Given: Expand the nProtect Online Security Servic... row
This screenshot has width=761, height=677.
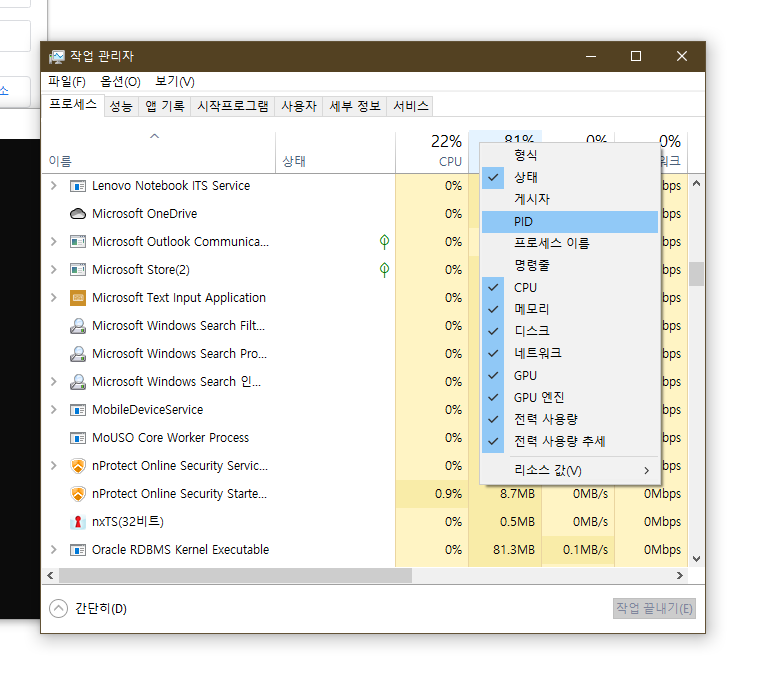Looking at the screenshot, I should (54, 466).
